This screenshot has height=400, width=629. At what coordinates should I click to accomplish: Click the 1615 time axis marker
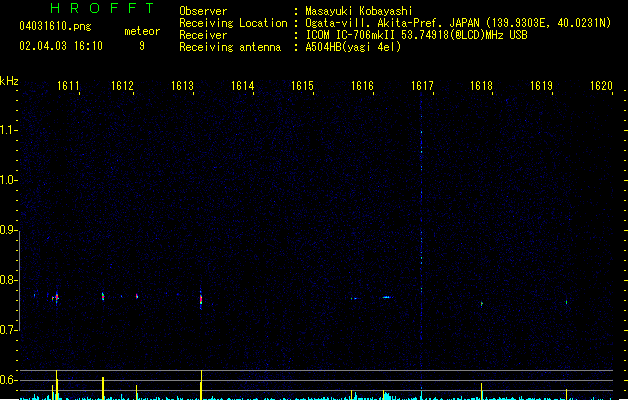pyautogui.click(x=302, y=86)
